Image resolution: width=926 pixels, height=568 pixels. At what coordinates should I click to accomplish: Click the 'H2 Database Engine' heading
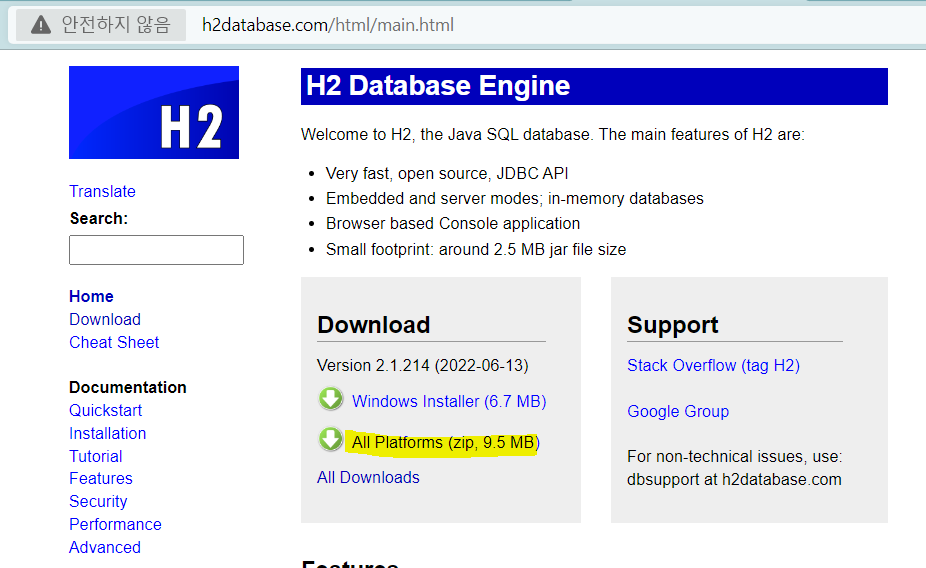coord(438,86)
